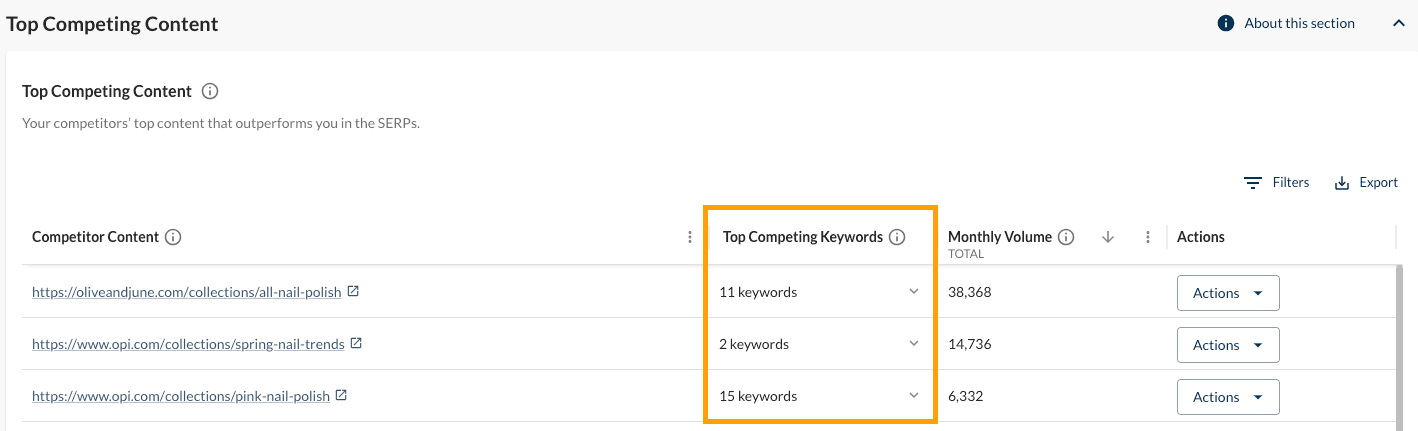Open three-dot menu for Competitor Content column
The height and width of the screenshot is (431, 1418).
(x=689, y=237)
